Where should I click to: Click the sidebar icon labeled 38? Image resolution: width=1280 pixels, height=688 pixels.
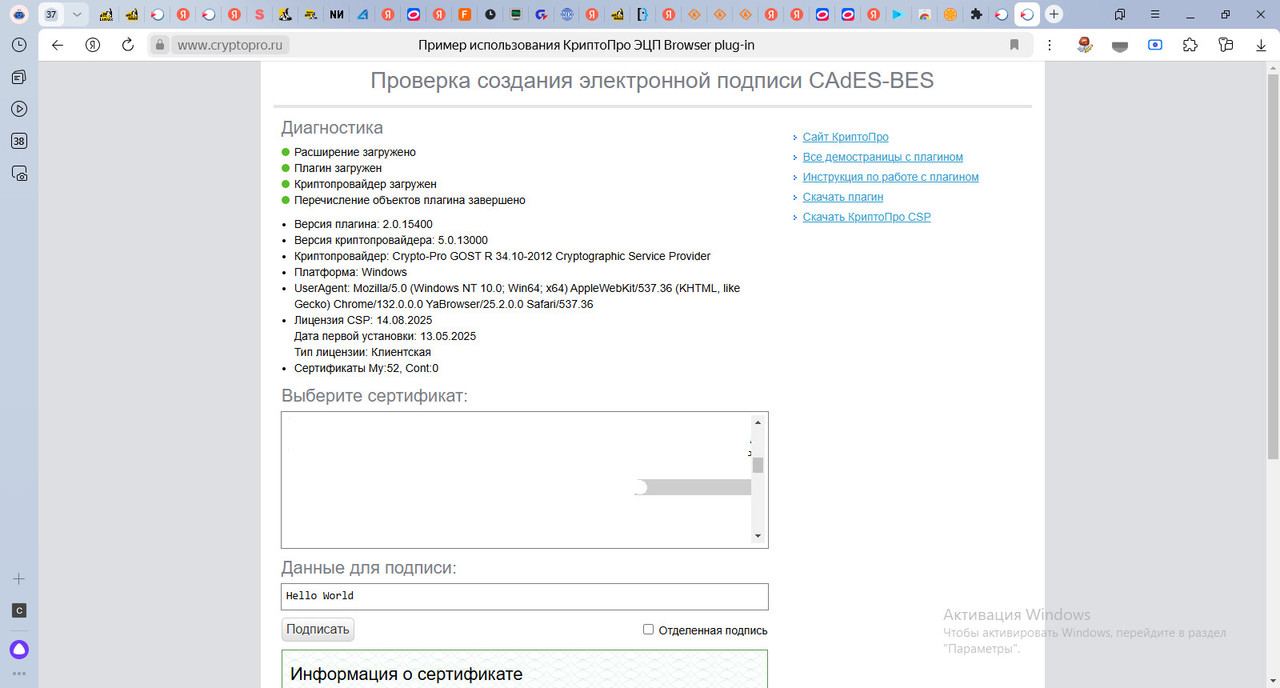point(19,141)
